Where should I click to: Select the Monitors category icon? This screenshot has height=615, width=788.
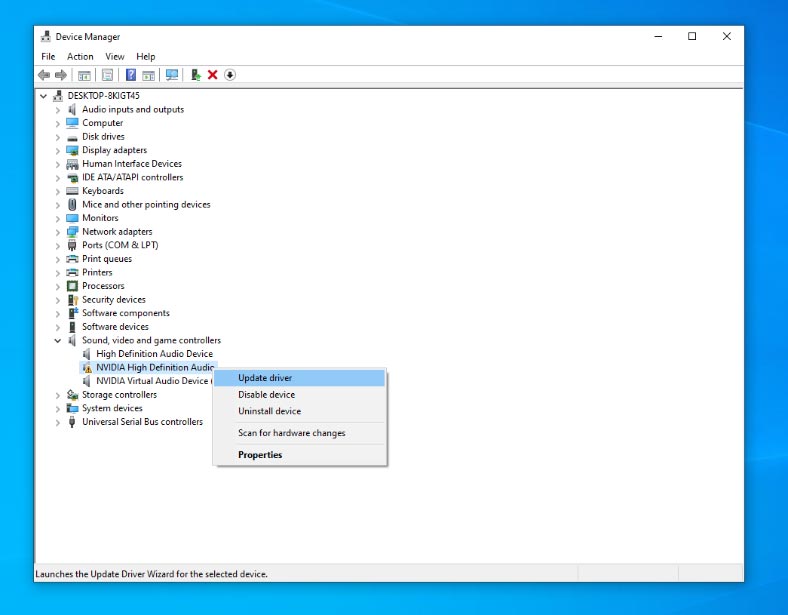coord(72,218)
